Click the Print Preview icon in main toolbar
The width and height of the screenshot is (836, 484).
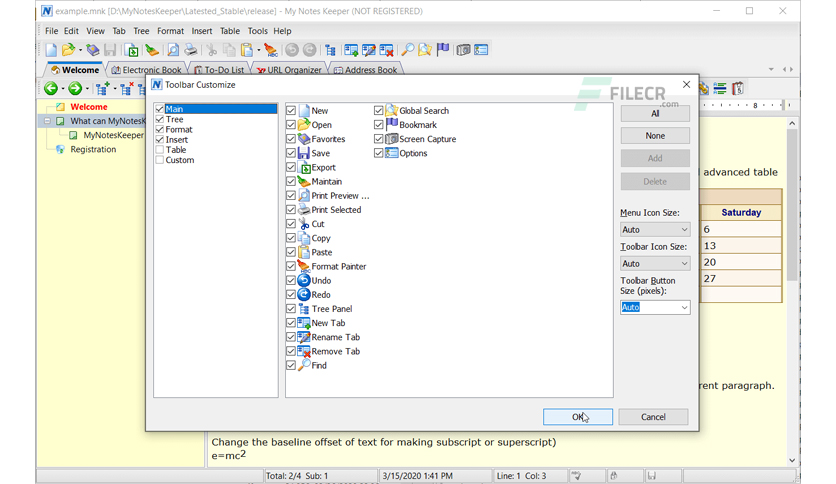point(173,50)
